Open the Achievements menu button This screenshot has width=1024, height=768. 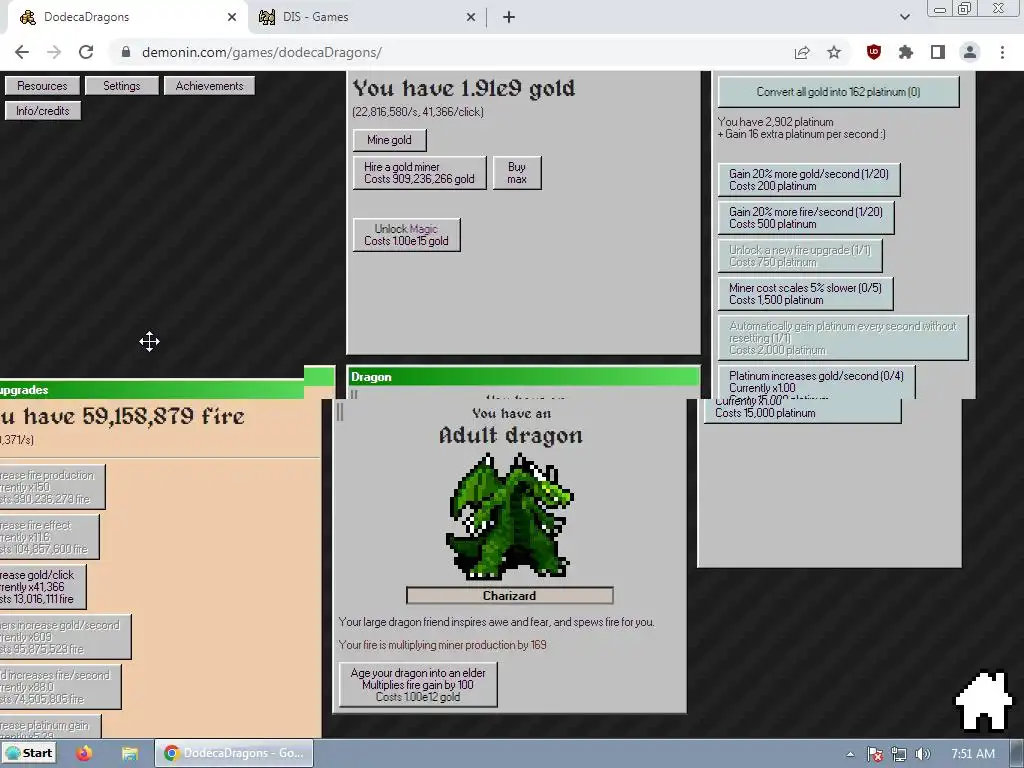point(209,86)
